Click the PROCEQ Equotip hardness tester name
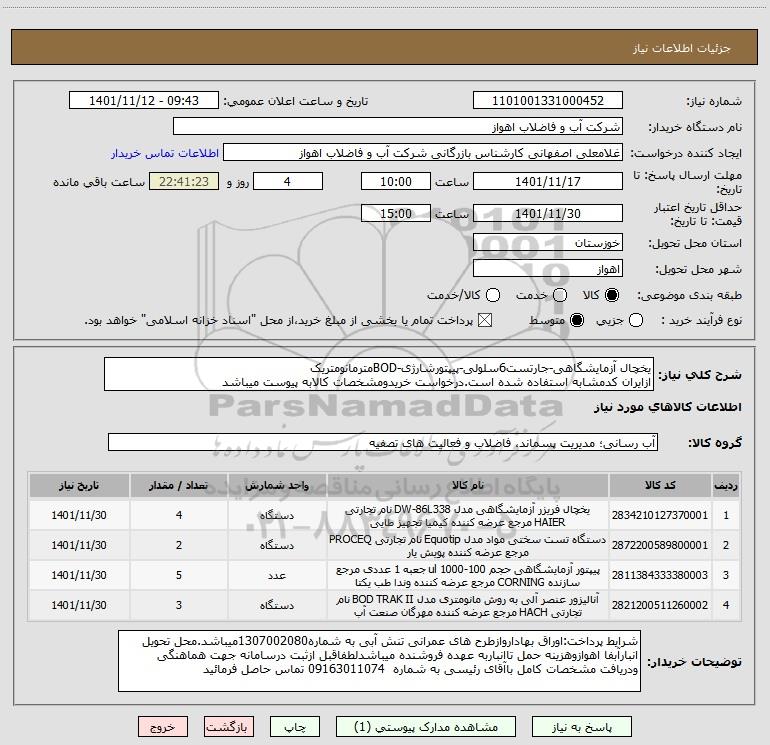The width and height of the screenshot is (770, 745). coord(468,546)
